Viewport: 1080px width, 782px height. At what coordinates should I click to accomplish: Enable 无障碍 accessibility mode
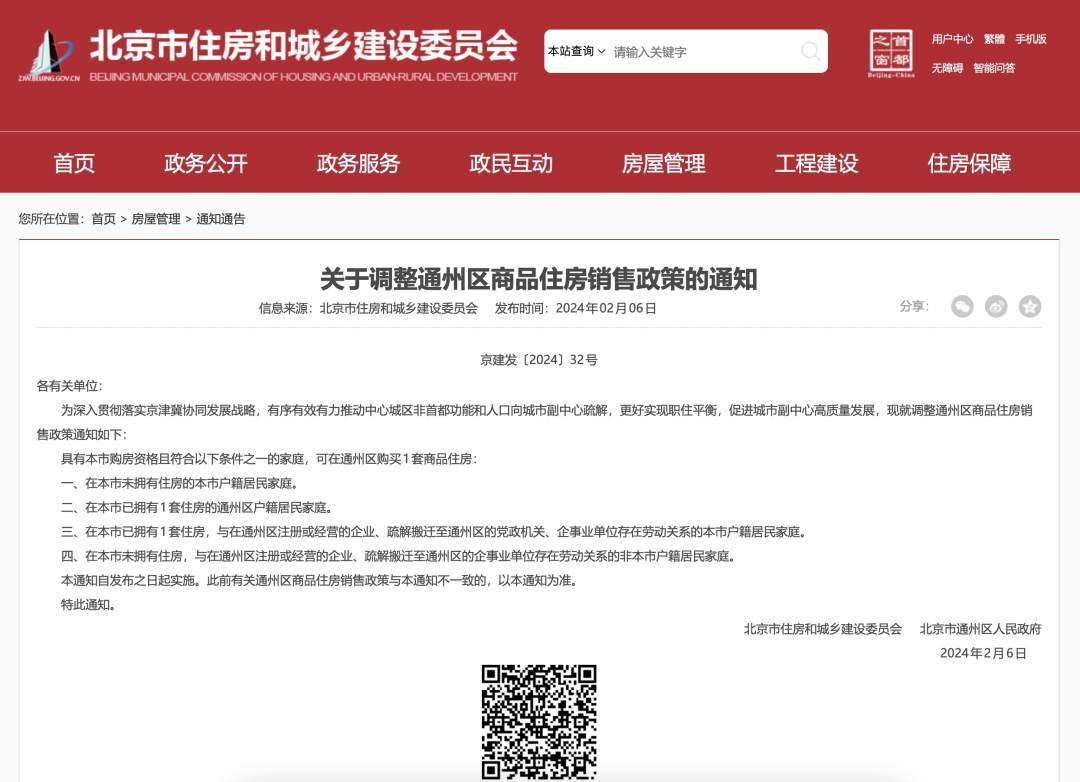click(x=947, y=68)
